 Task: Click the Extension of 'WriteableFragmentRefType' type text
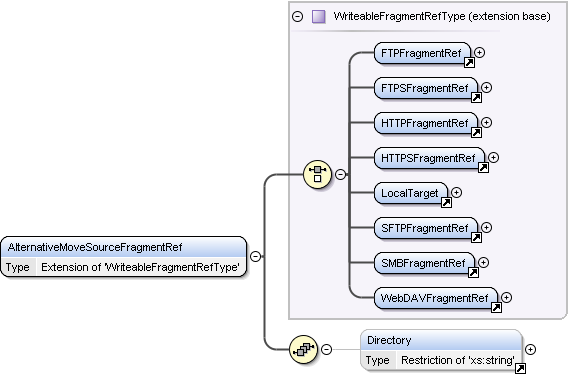(140, 267)
